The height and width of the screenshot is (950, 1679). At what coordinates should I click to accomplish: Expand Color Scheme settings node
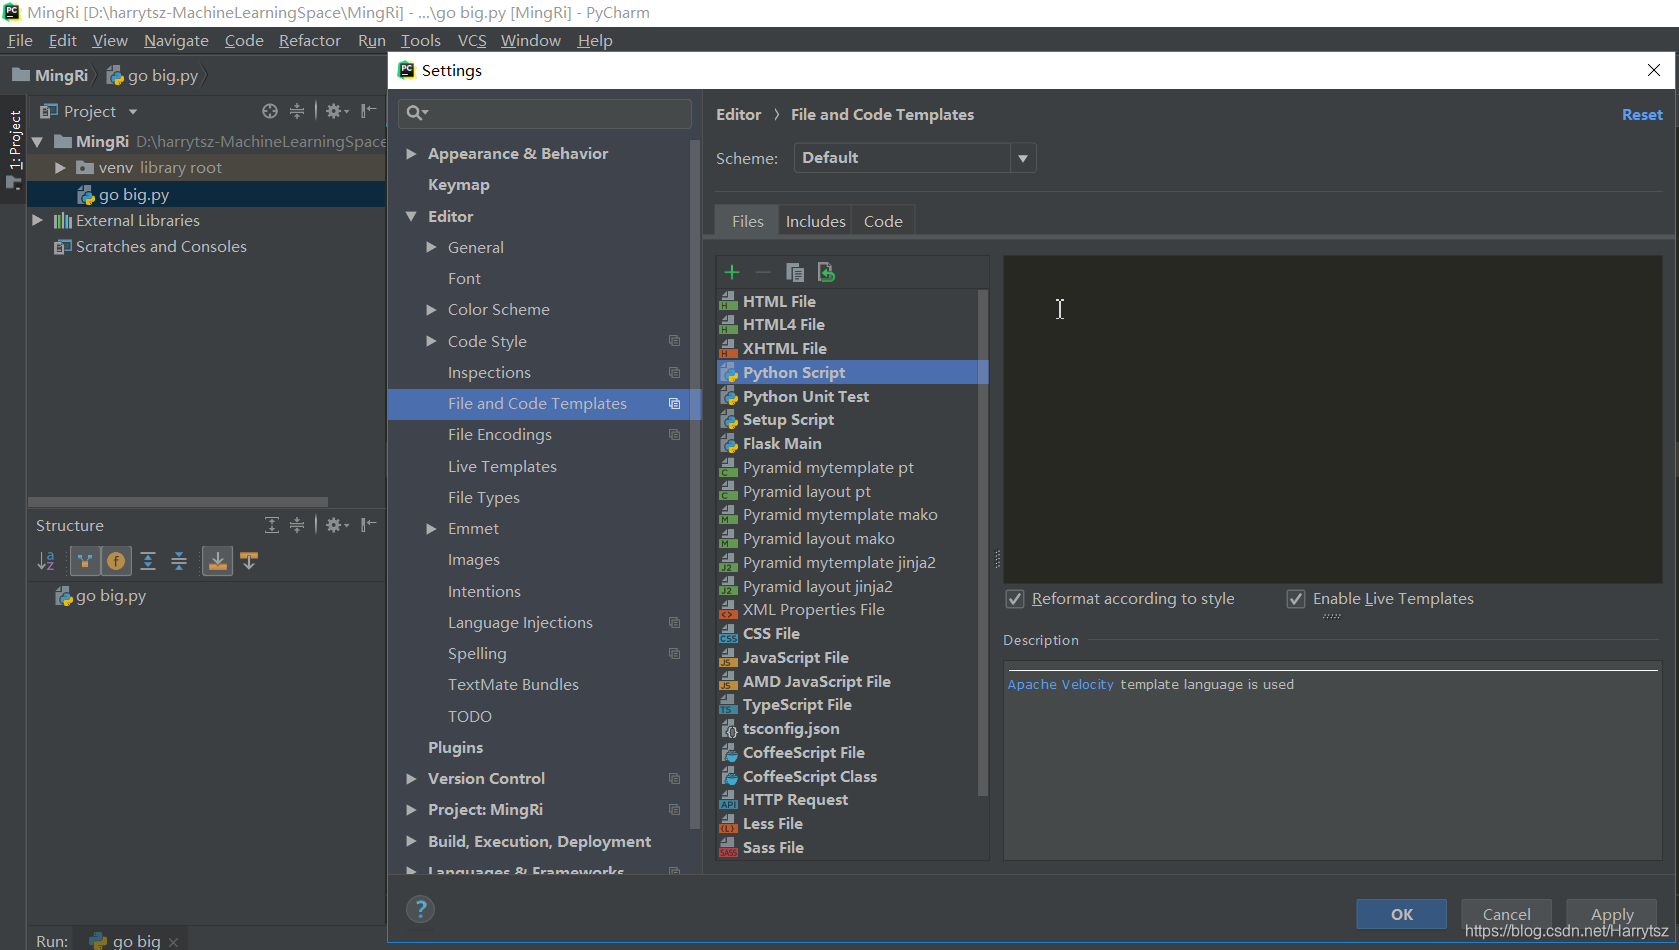(x=431, y=310)
